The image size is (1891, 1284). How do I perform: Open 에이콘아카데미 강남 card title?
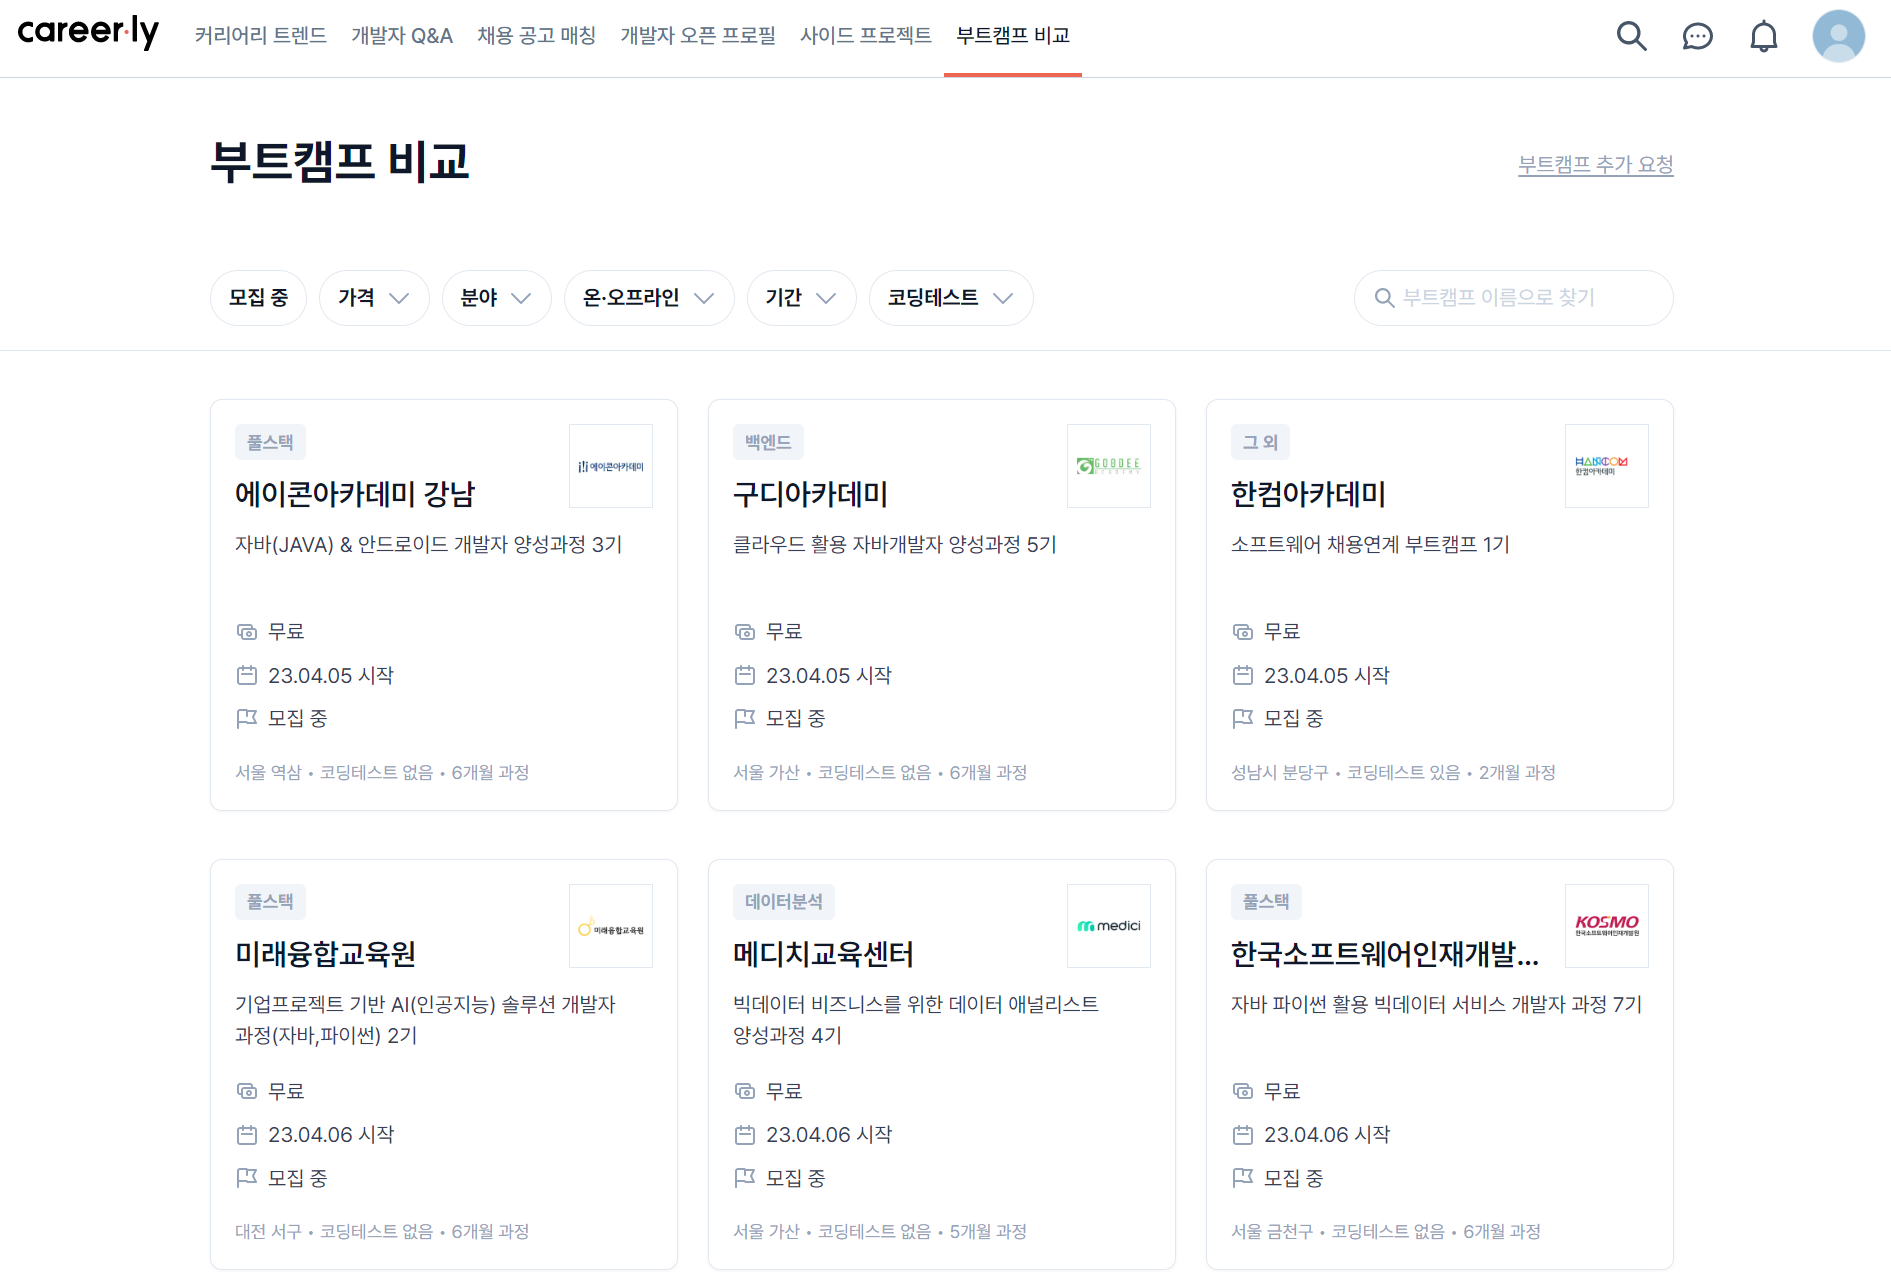click(x=355, y=494)
